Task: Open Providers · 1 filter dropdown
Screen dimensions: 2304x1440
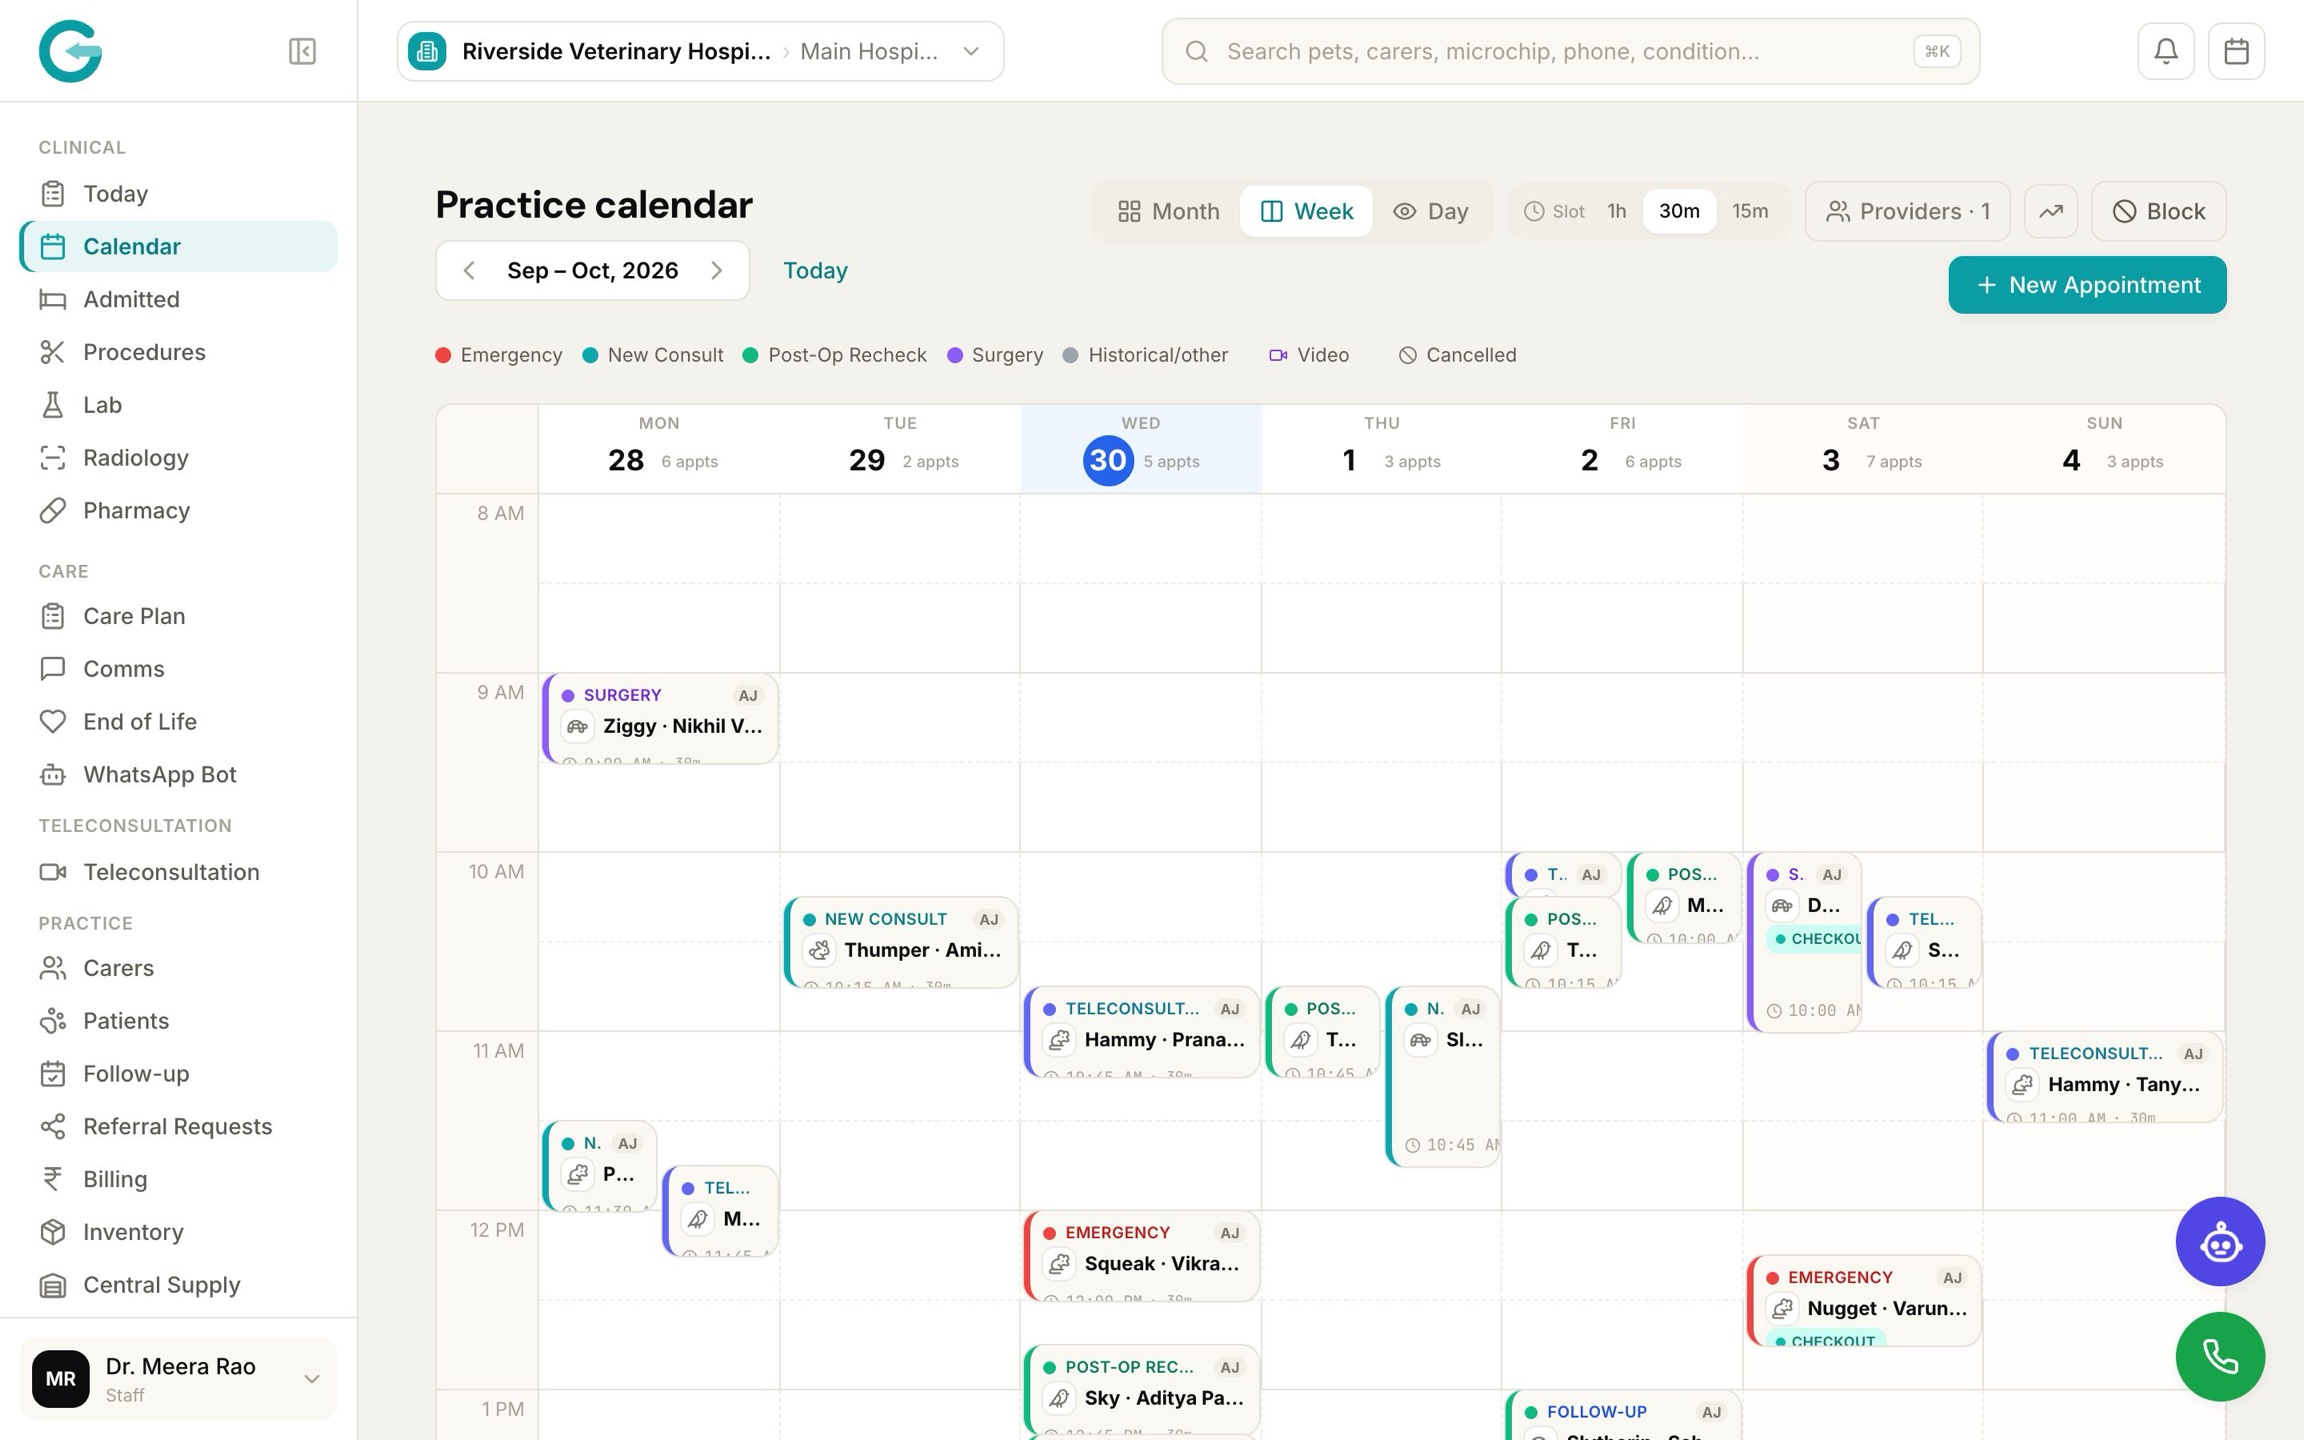Action: (1907, 211)
